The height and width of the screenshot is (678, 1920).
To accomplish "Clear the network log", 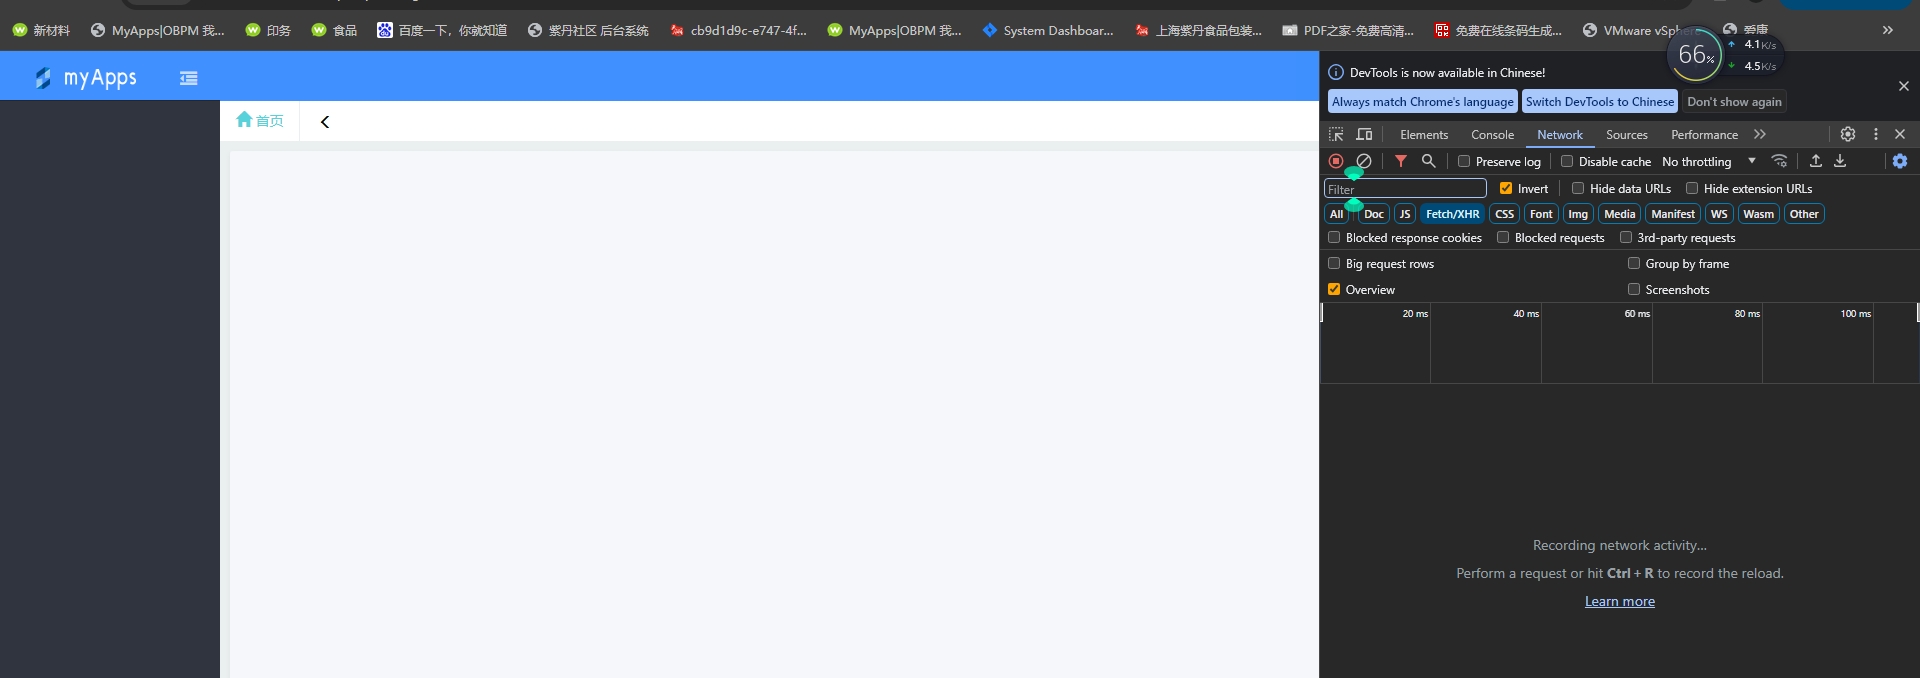I will [x=1364, y=161].
